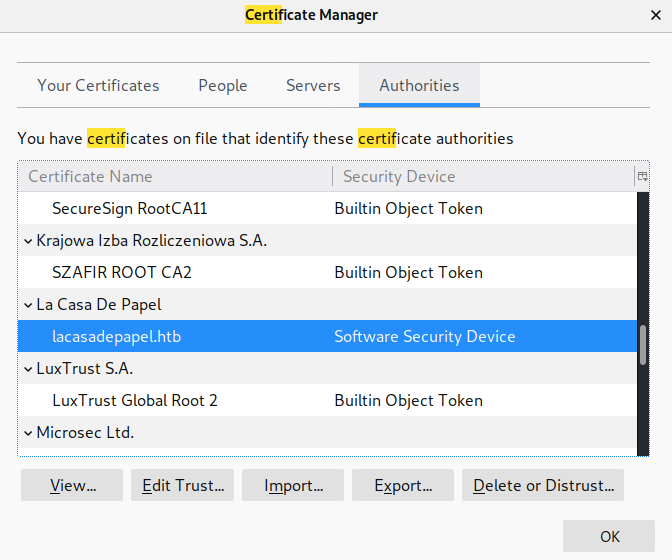Collapse the LuxTrust S.A. group
The height and width of the screenshot is (560, 672).
[x=27, y=369]
